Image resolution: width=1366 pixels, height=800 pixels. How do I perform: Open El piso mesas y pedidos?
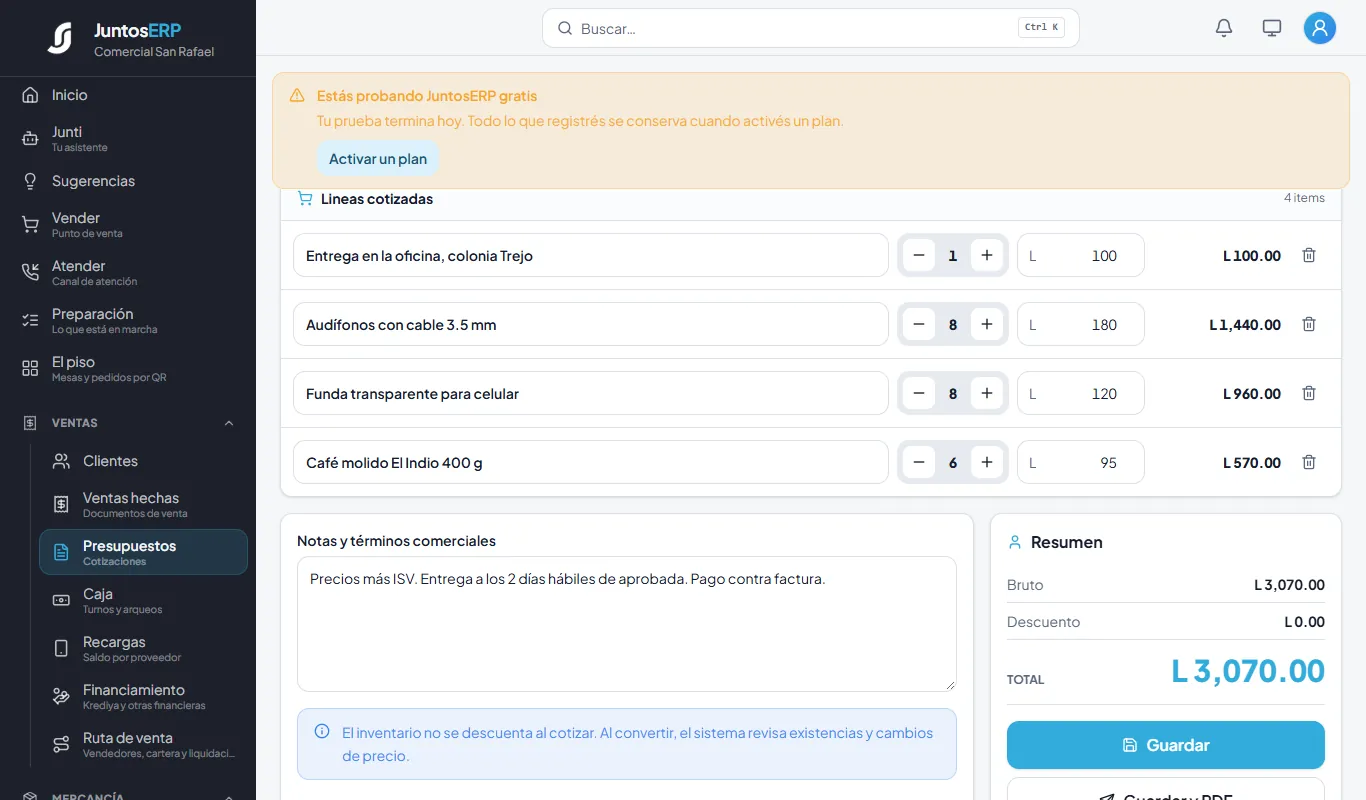pyautogui.click(x=128, y=368)
